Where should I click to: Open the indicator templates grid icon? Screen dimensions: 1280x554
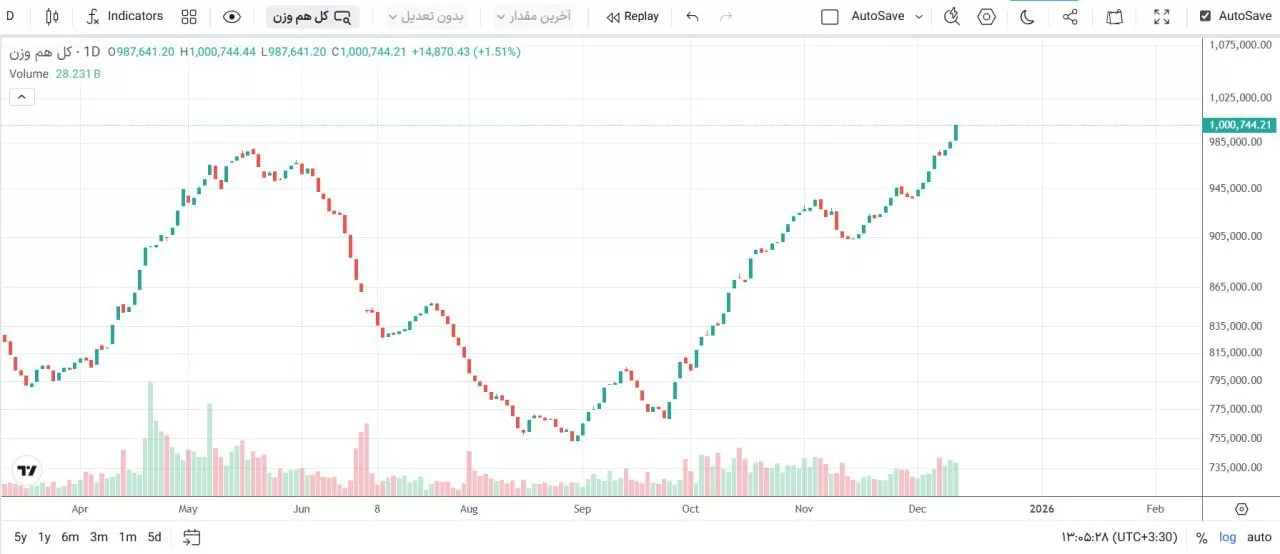pos(189,16)
